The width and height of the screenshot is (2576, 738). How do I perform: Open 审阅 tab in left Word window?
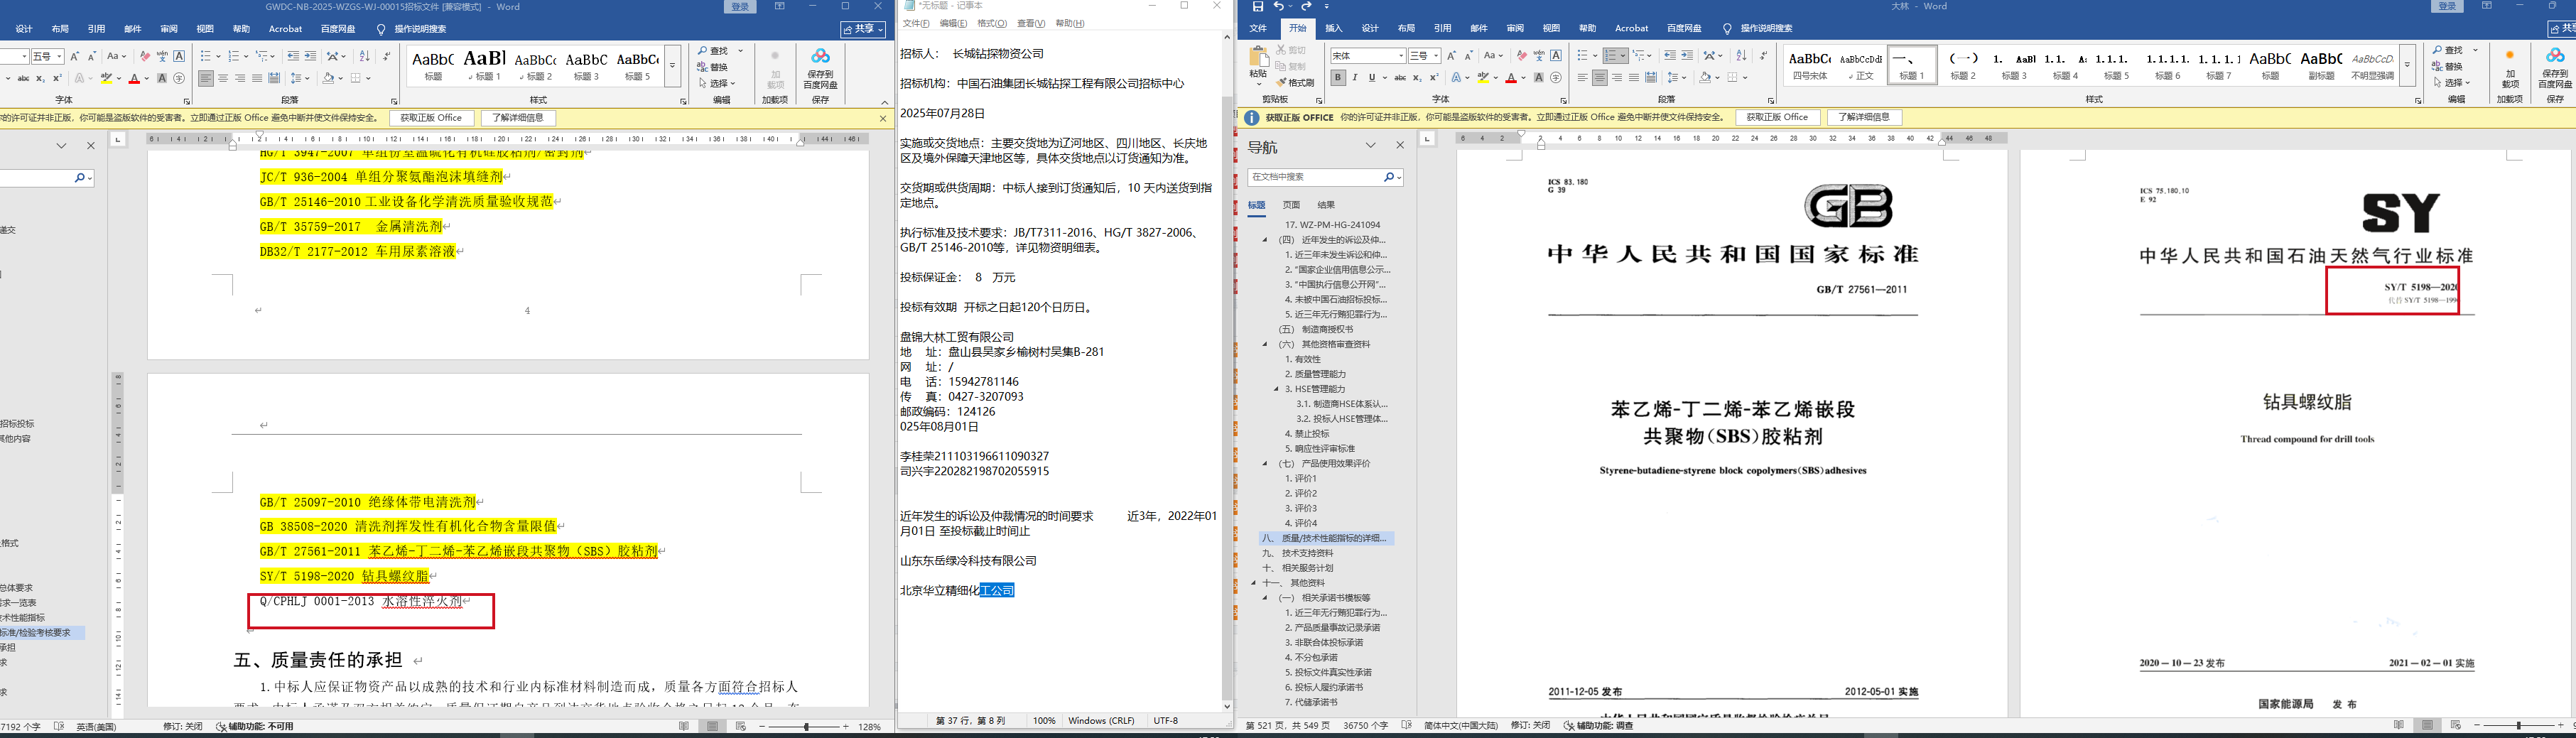[169, 29]
